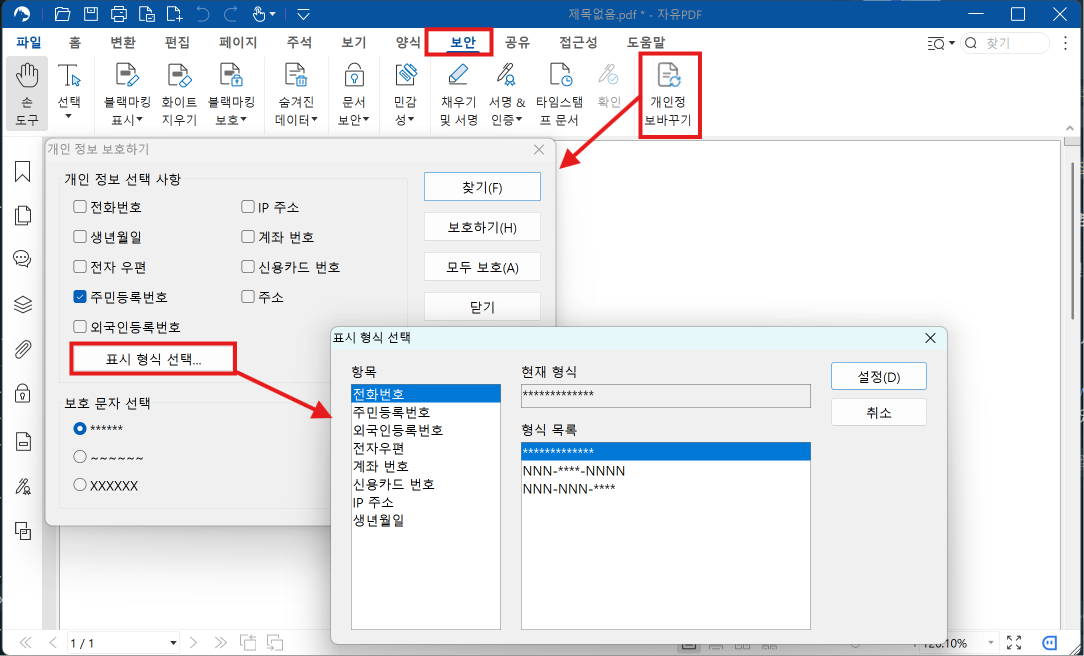Open the 타임스탬프 문서 tool
Image resolution: width=1084 pixels, height=656 pixels.
point(559,94)
